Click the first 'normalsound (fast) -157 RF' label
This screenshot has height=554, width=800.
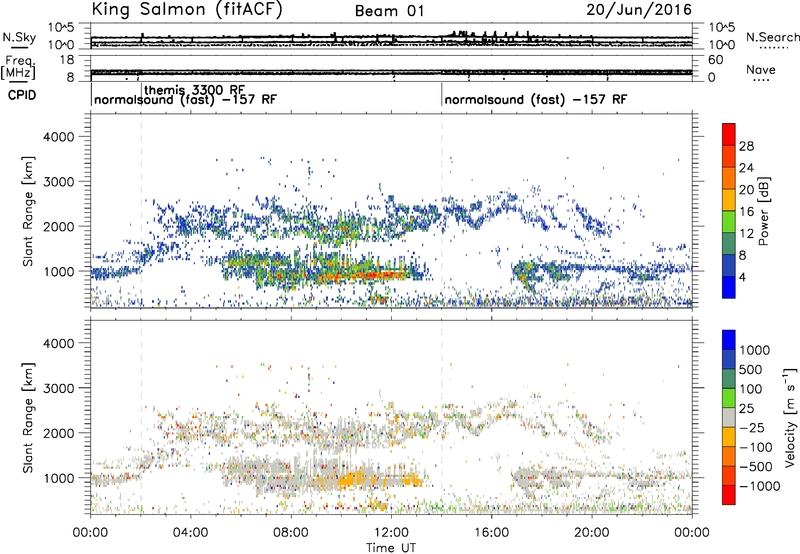(185, 99)
